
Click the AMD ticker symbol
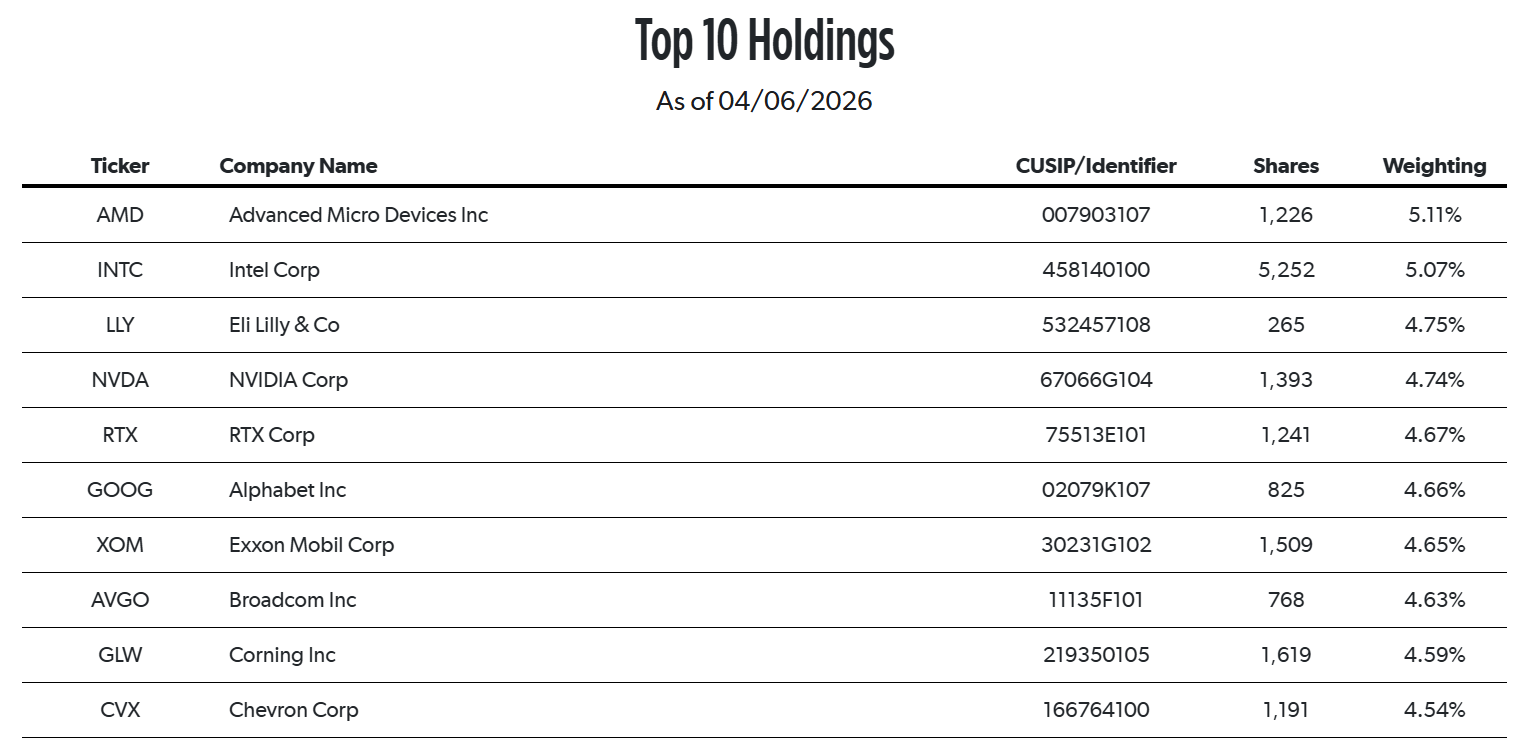click(x=120, y=215)
